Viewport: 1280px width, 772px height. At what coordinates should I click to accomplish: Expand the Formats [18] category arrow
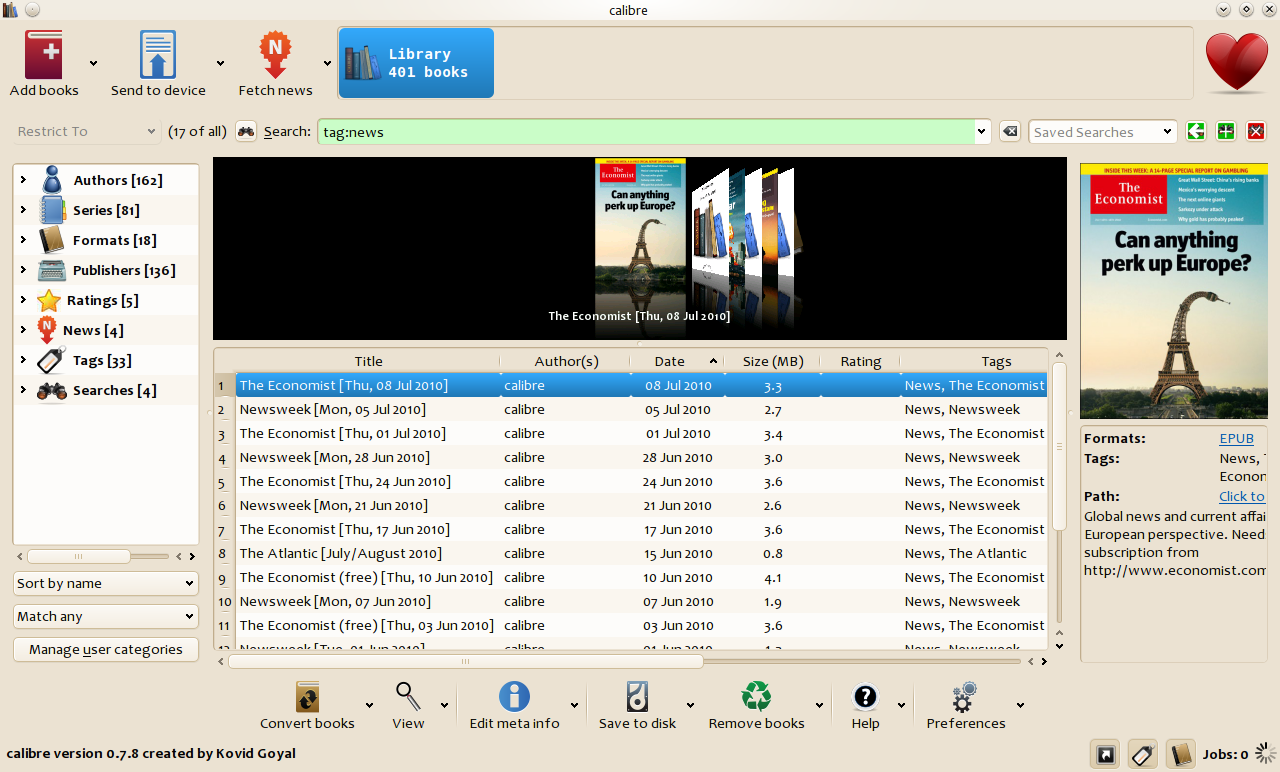(x=23, y=240)
